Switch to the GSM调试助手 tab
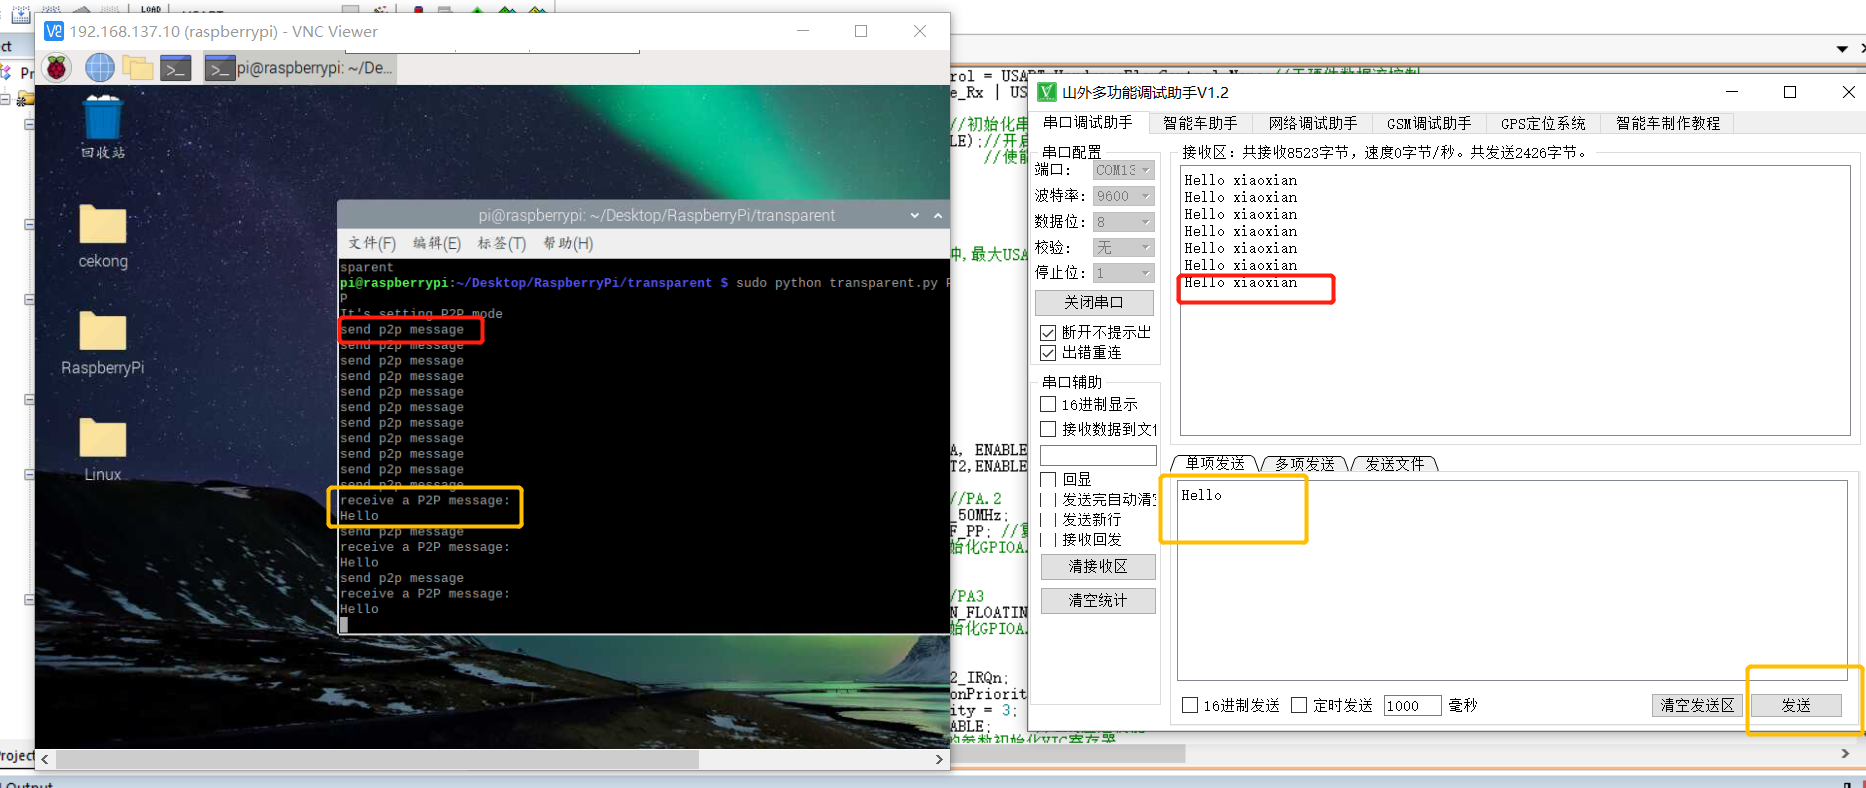This screenshot has width=1866, height=788. tap(1429, 123)
